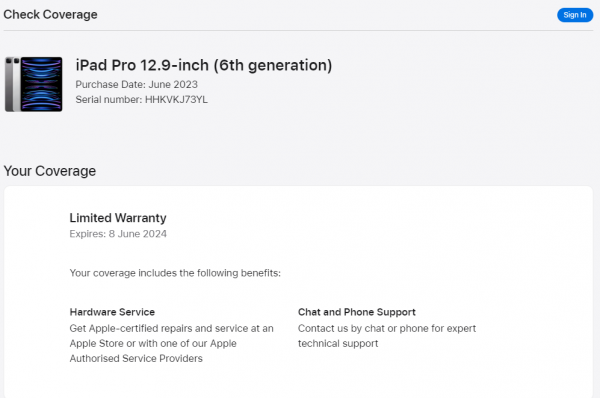This screenshot has width=600, height=398.
Task: Click the Check Coverage page title
Action: pos(51,15)
